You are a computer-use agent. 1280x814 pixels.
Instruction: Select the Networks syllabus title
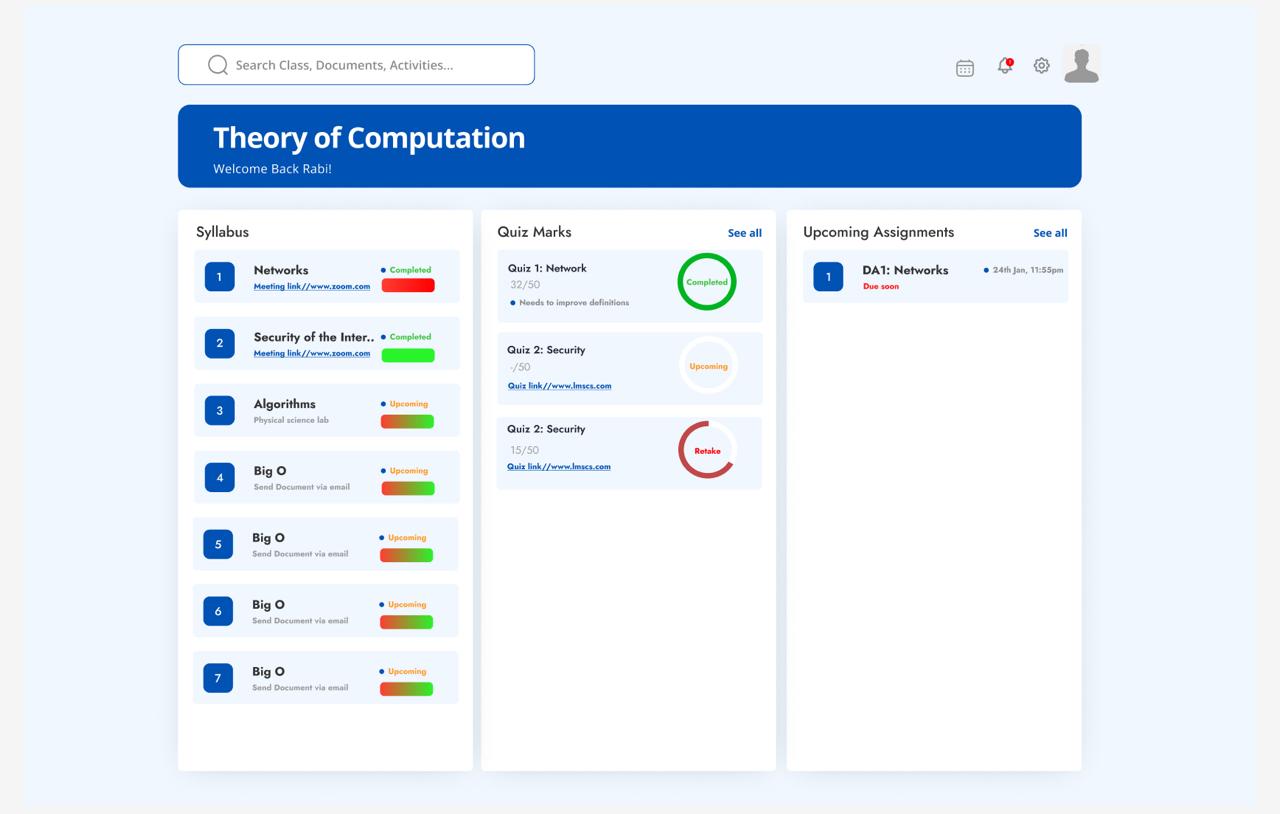coord(281,270)
